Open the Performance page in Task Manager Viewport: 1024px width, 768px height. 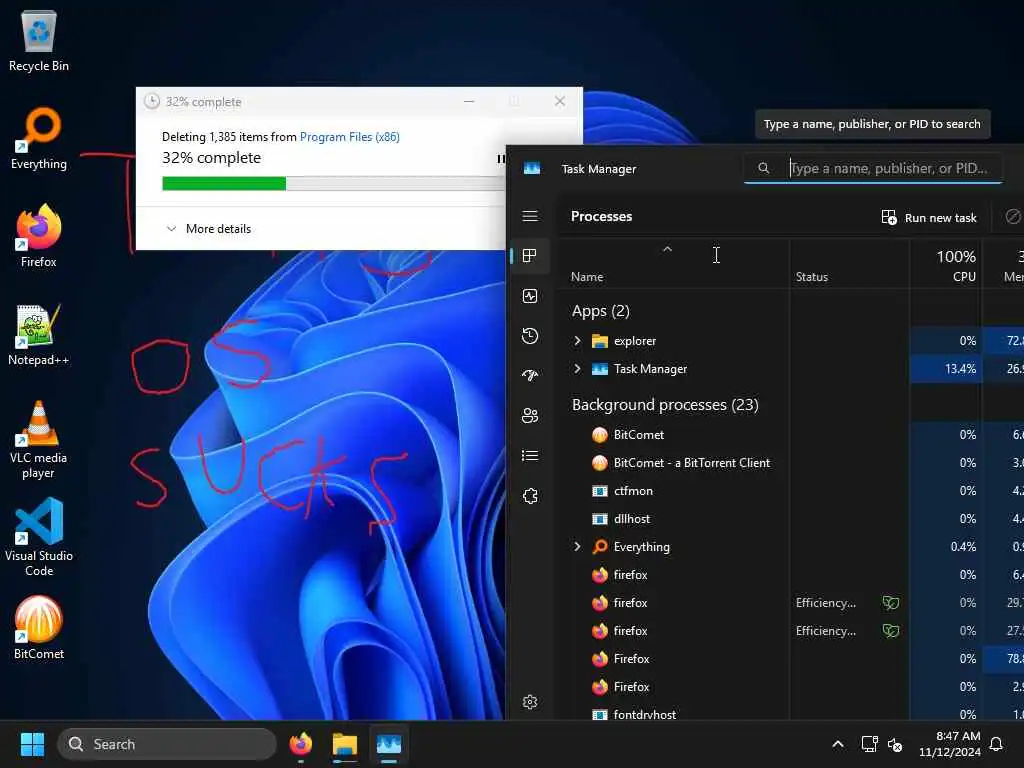point(530,296)
